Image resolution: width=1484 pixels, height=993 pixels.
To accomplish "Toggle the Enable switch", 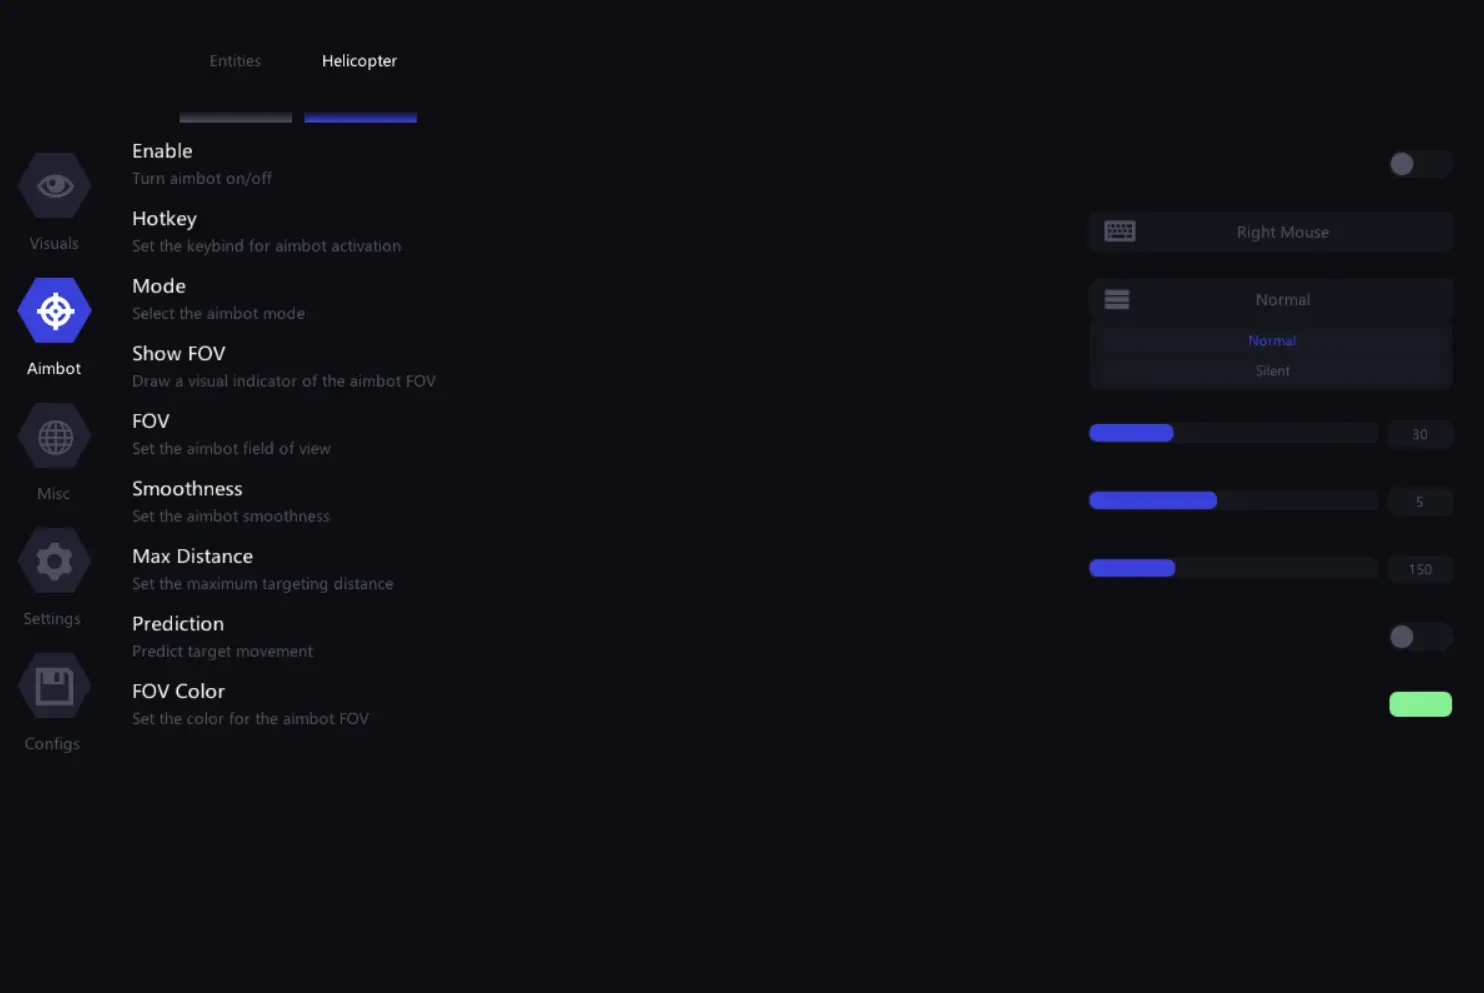I will [1420, 164].
